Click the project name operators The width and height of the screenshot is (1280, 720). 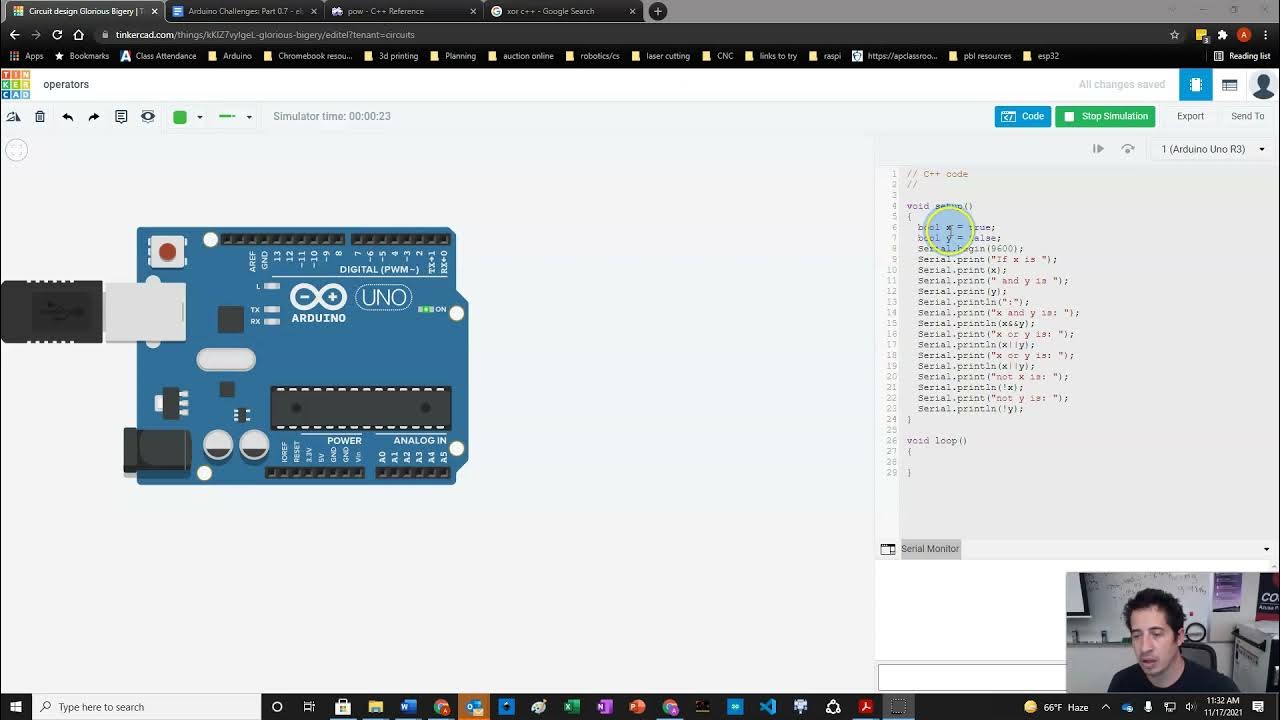[x=66, y=84]
